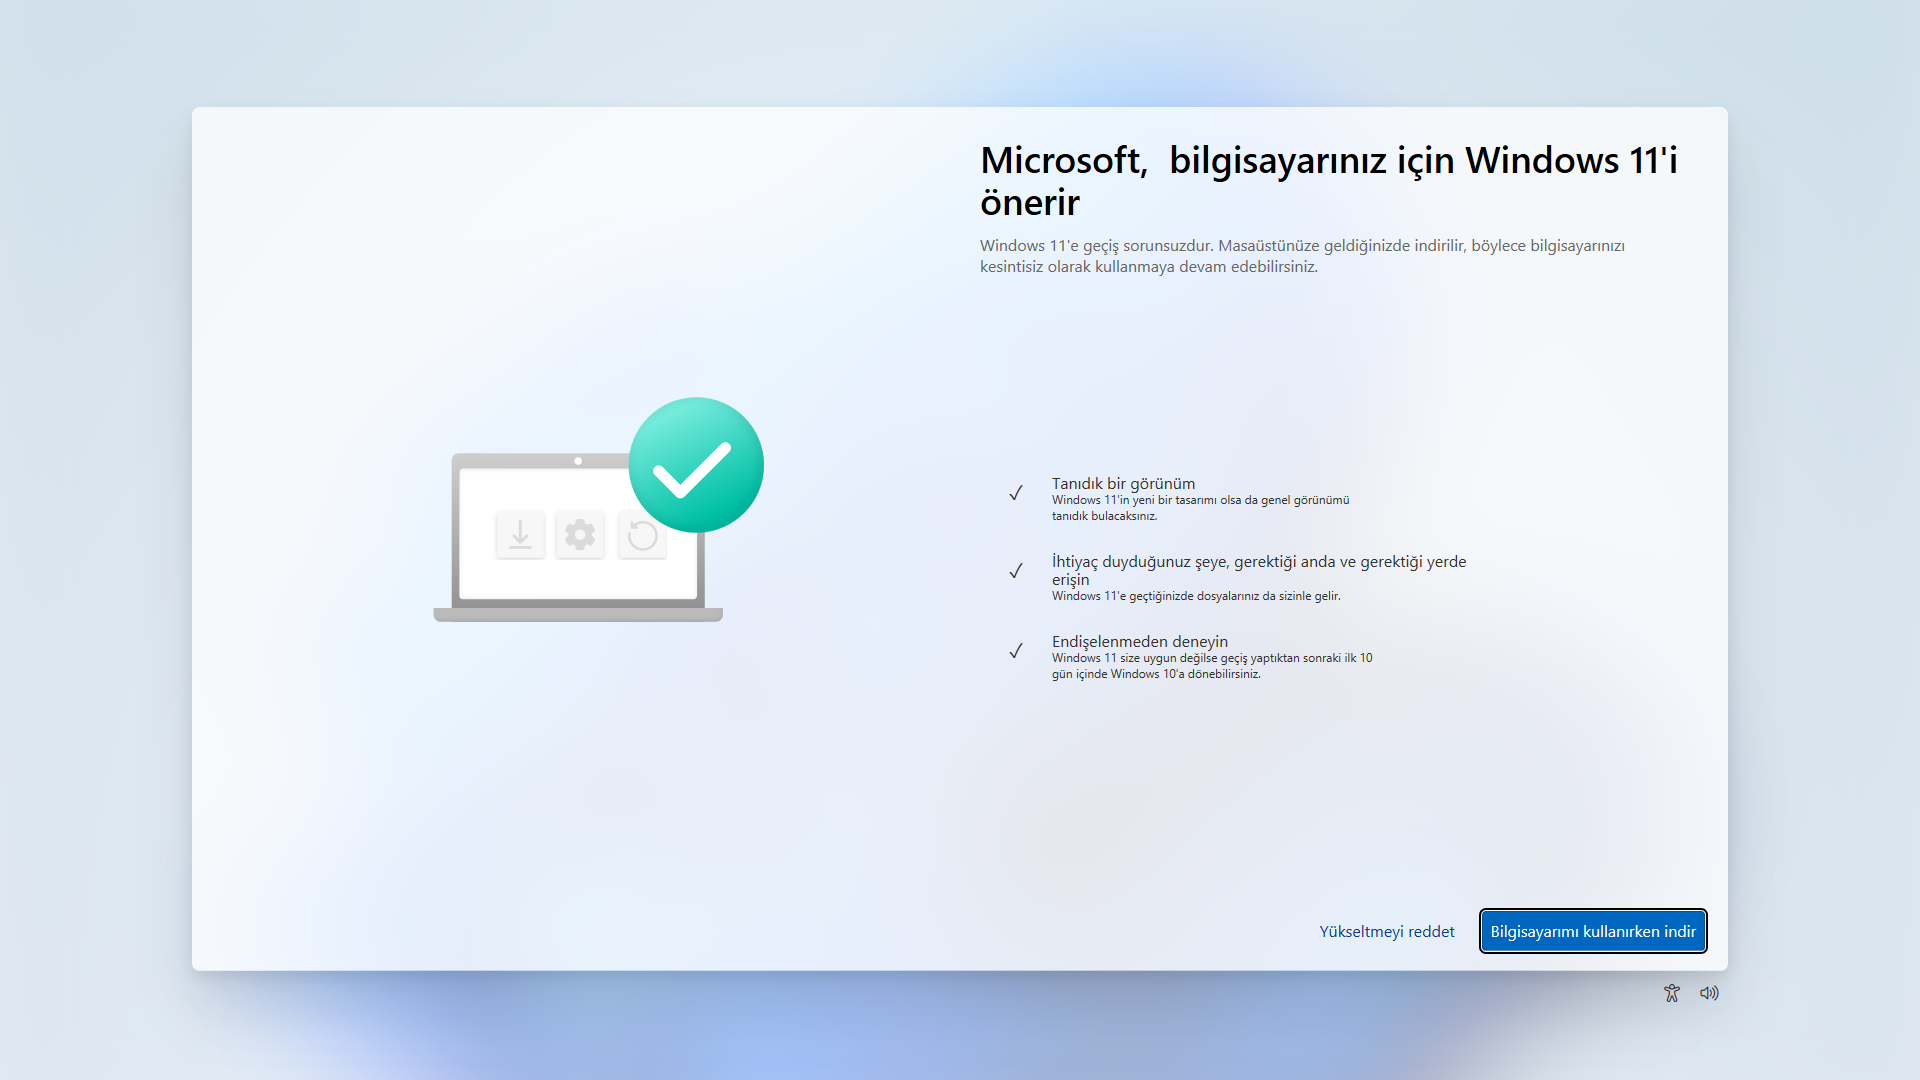Click the large green checkmark circle
The height and width of the screenshot is (1080, 1920).
click(696, 465)
